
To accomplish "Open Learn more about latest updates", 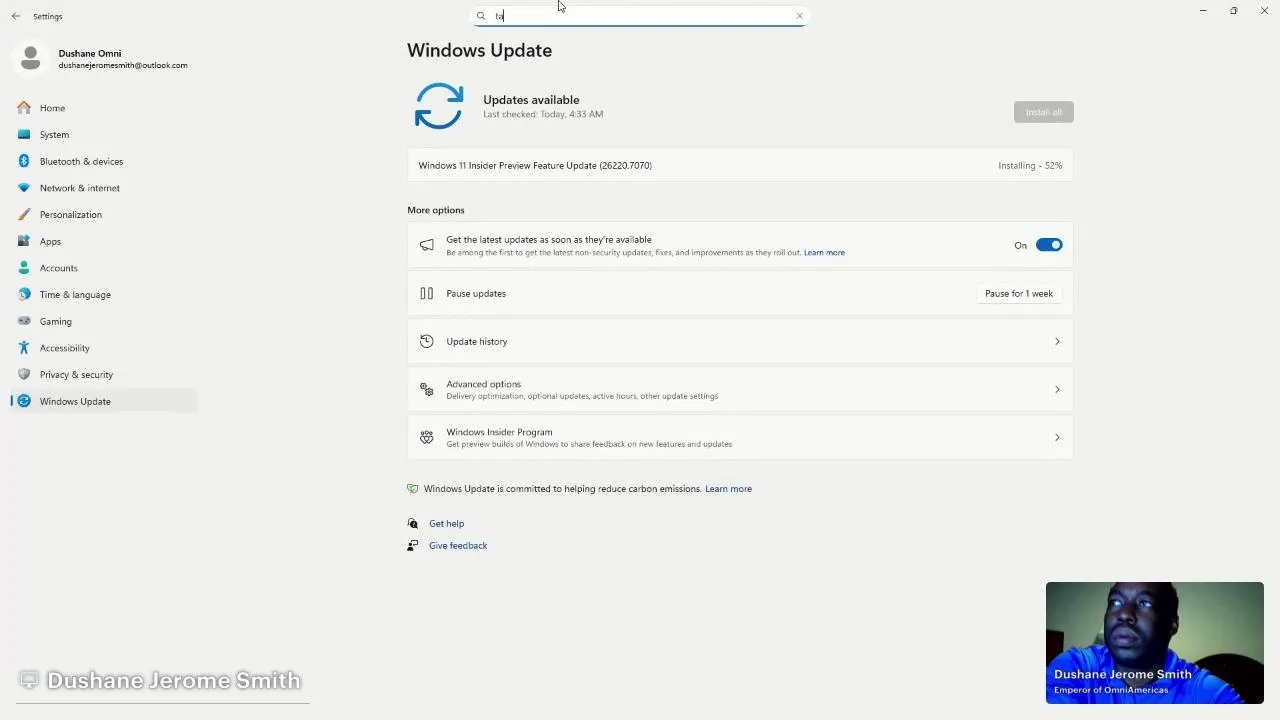I will (x=824, y=253).
